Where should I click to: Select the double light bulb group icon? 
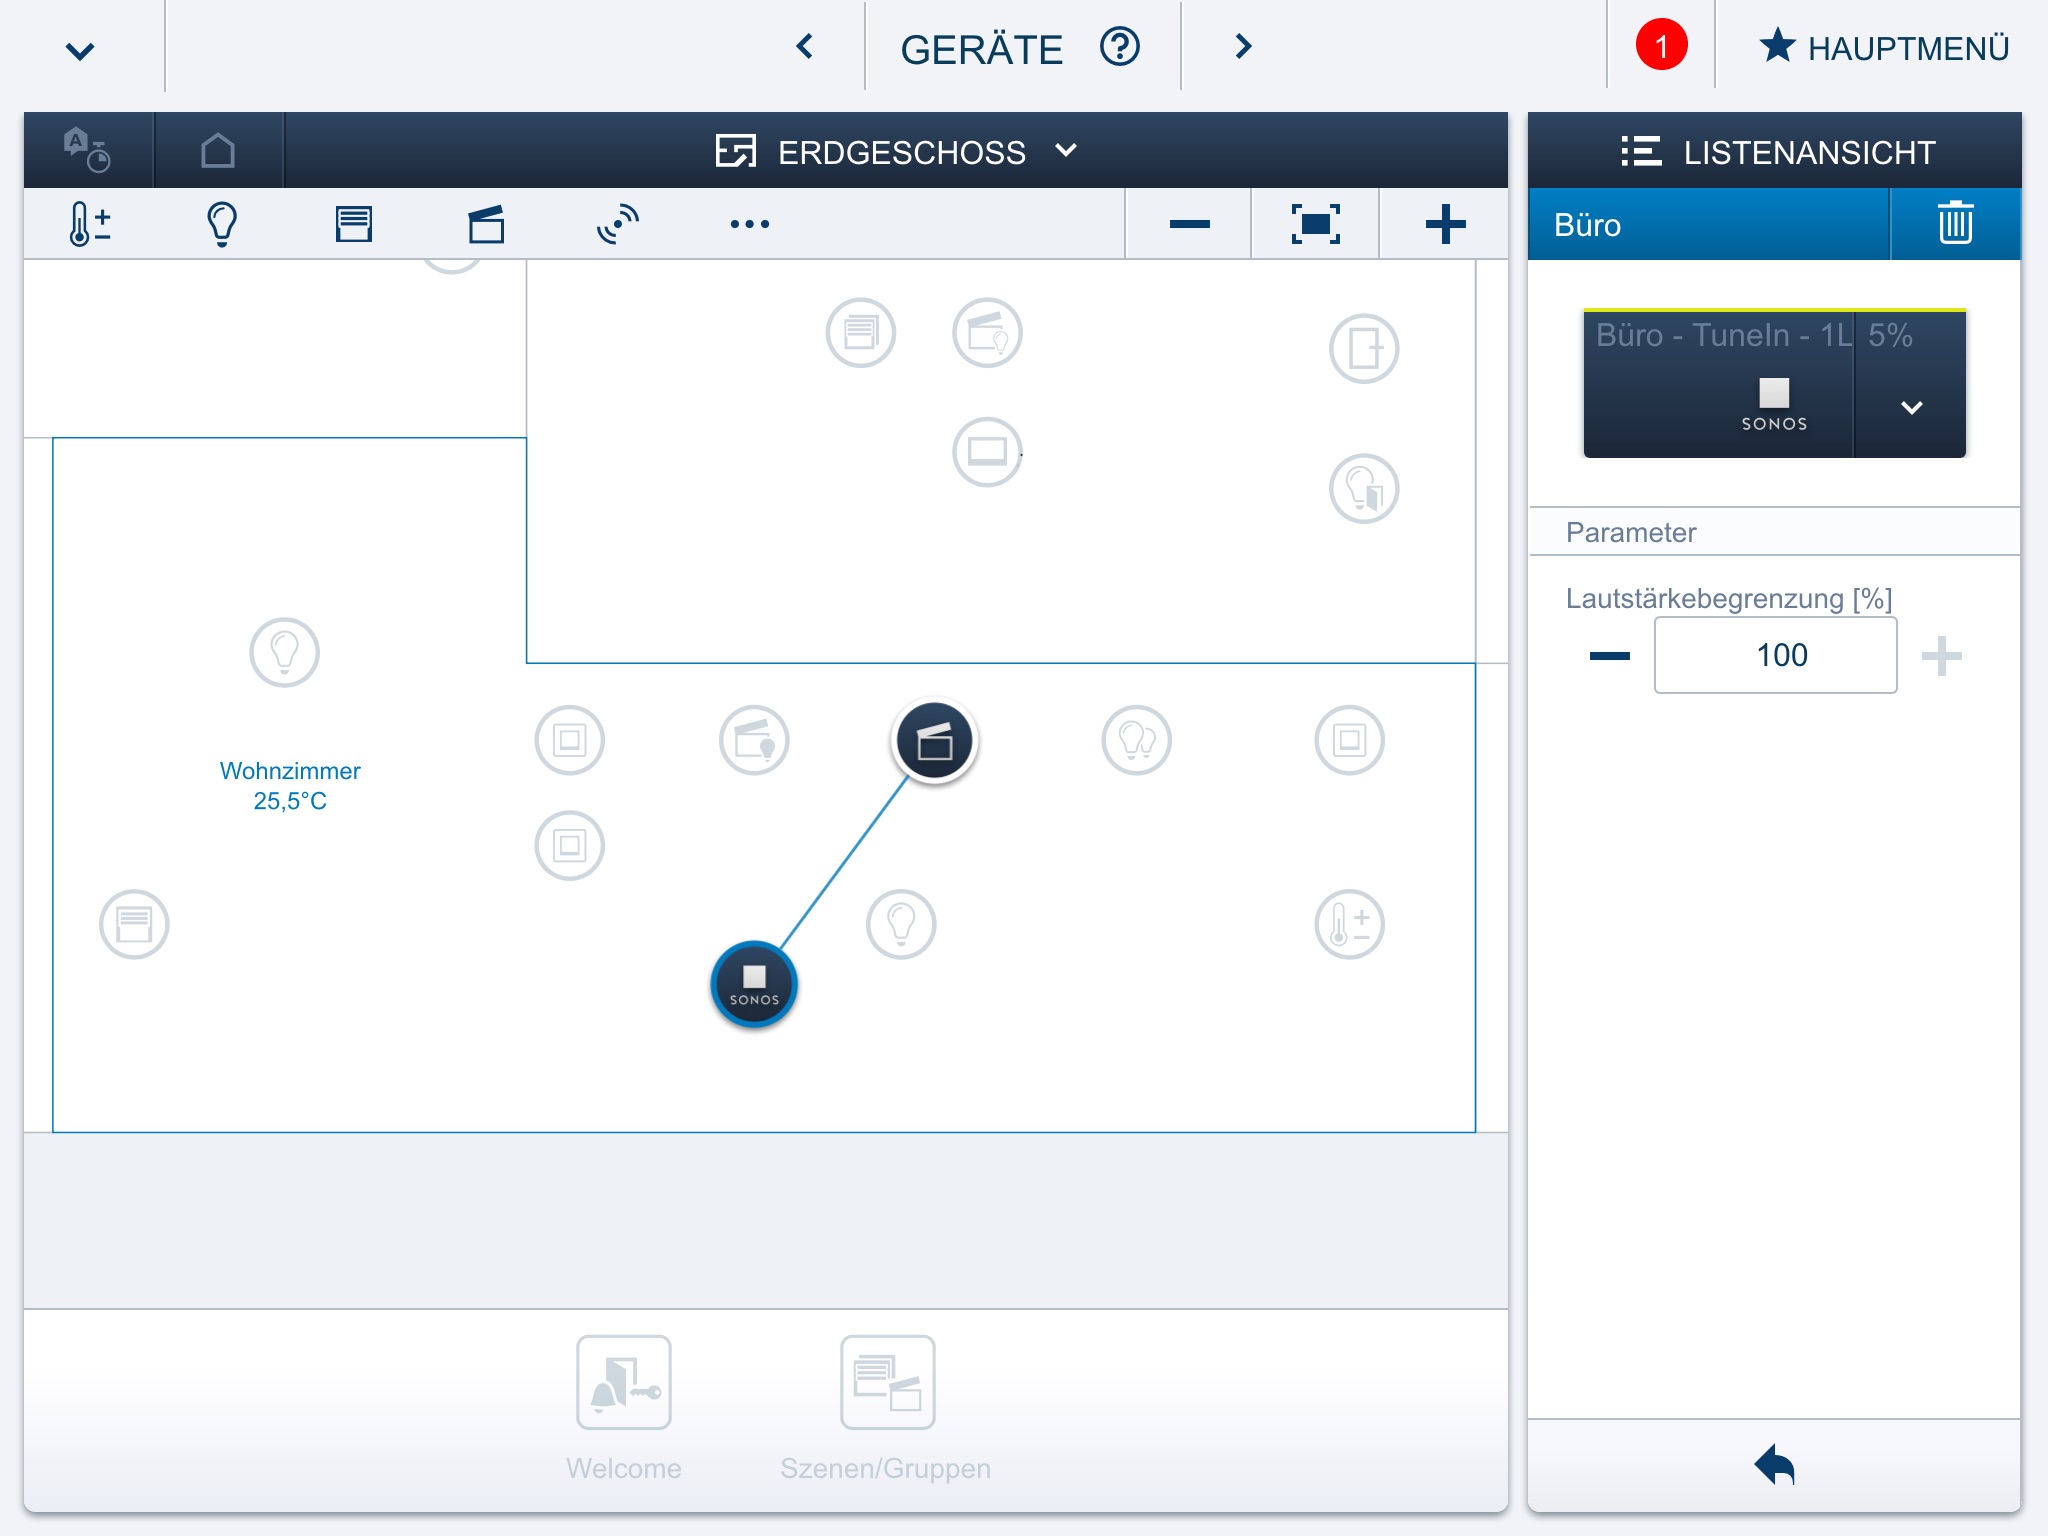[x=1137, y=741]
